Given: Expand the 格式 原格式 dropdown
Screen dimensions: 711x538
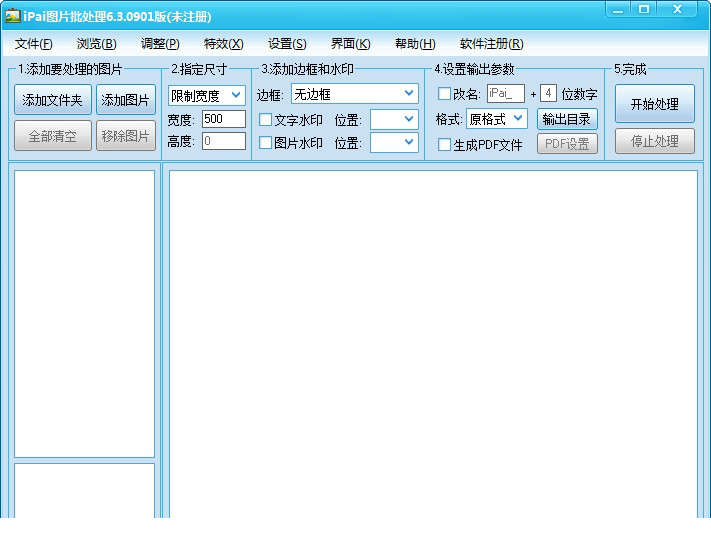Looking at the screenshot, I should (x=497, y=119).
